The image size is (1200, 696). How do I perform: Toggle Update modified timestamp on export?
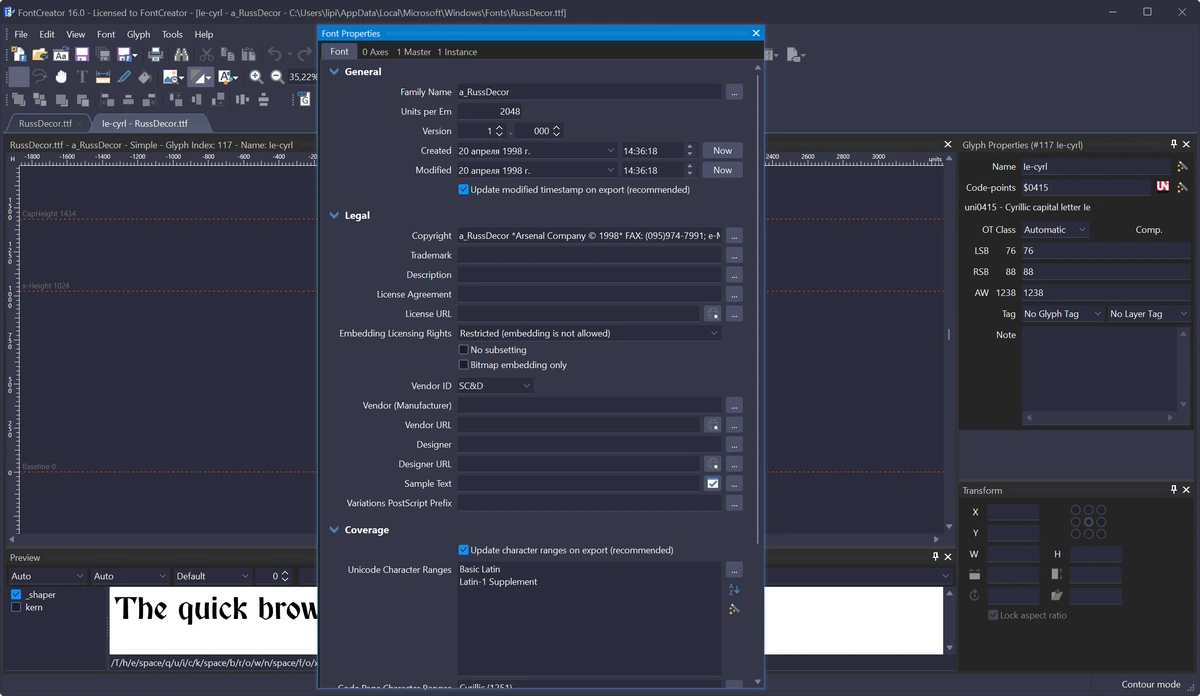(x=464, y=189)
